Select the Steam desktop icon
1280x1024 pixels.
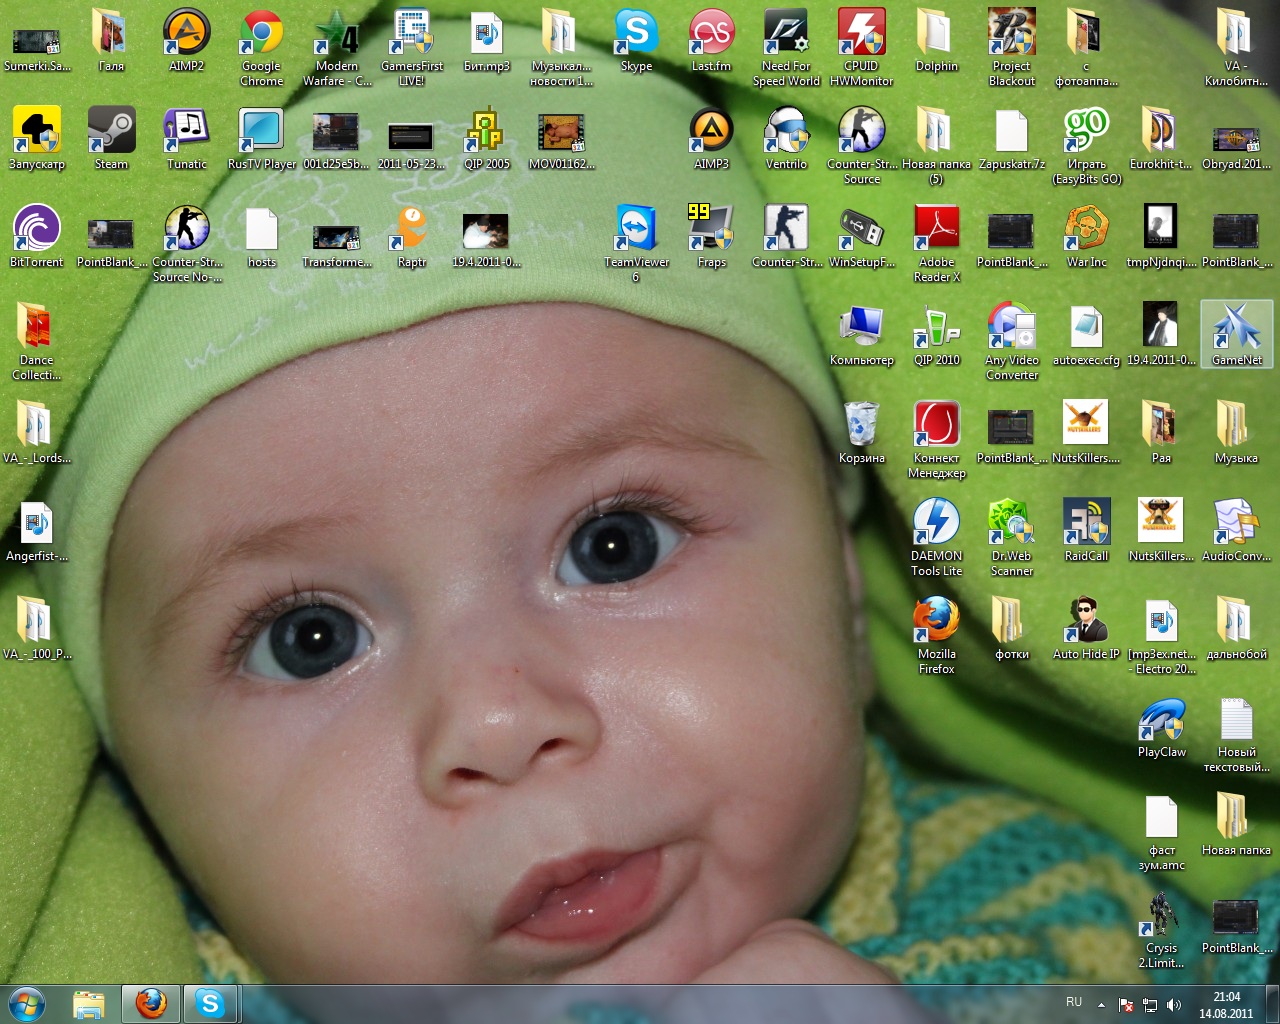(111, 131)
